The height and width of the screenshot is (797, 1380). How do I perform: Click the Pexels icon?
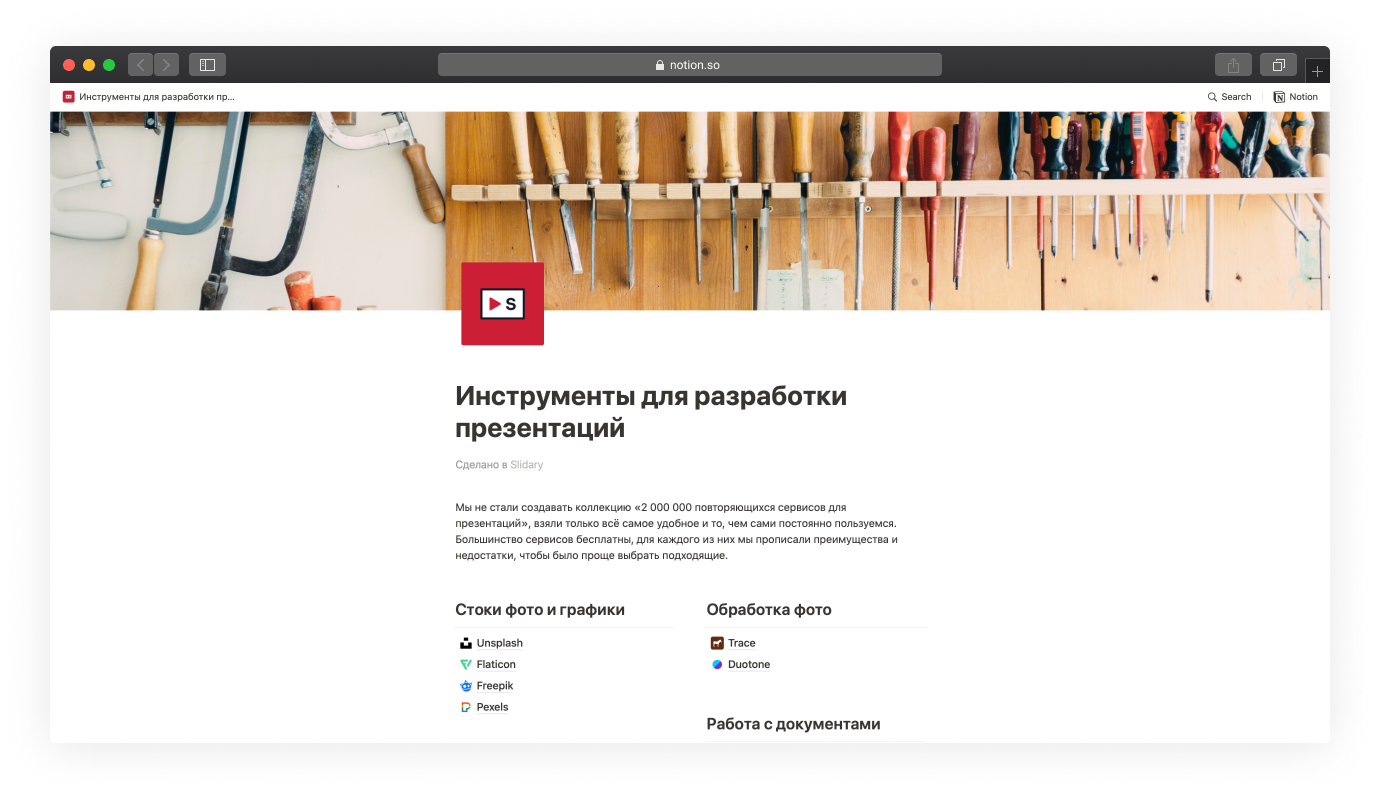(x=466, y=707)
